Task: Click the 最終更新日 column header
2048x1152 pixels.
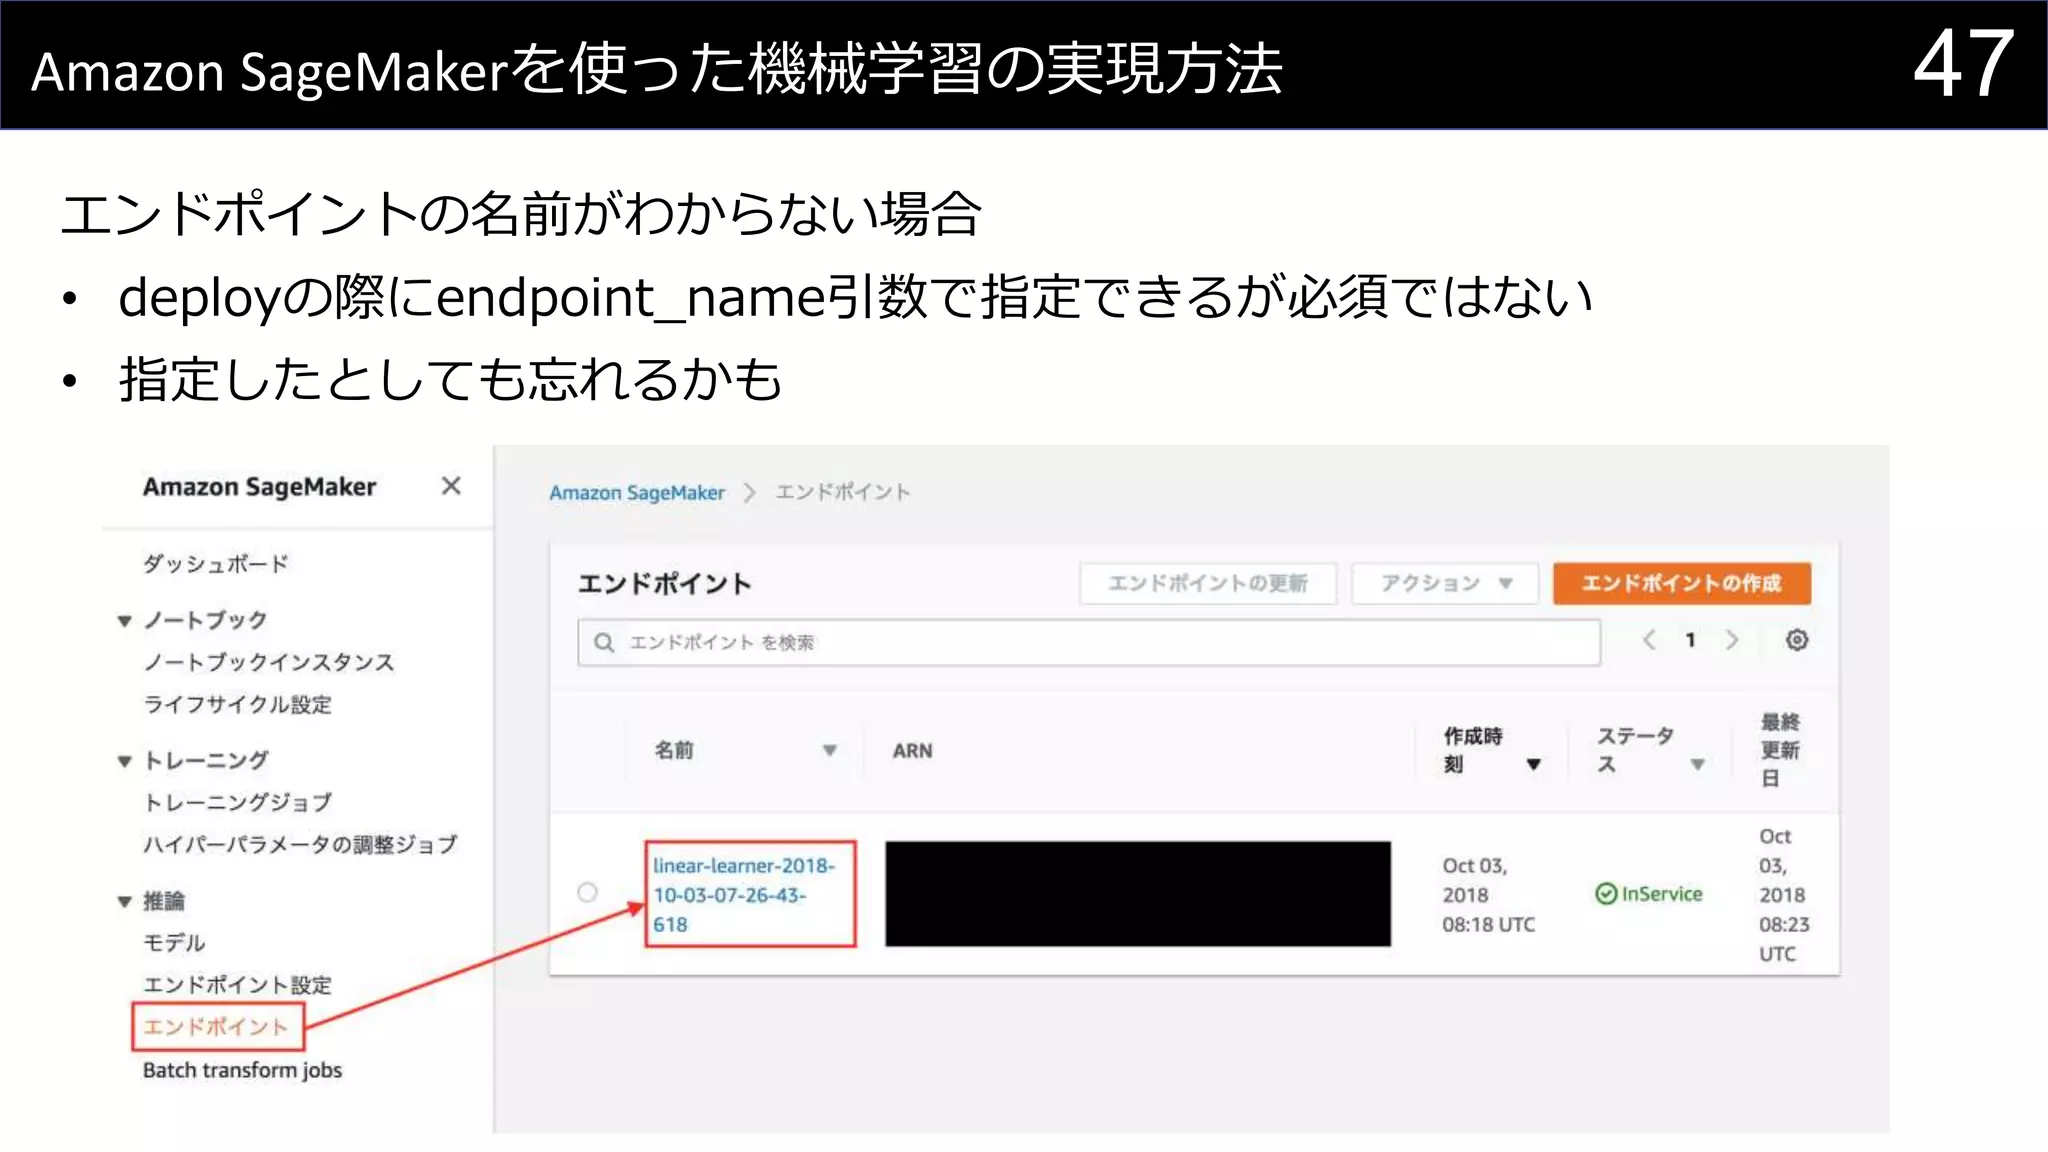Action: pos(1780,750)
